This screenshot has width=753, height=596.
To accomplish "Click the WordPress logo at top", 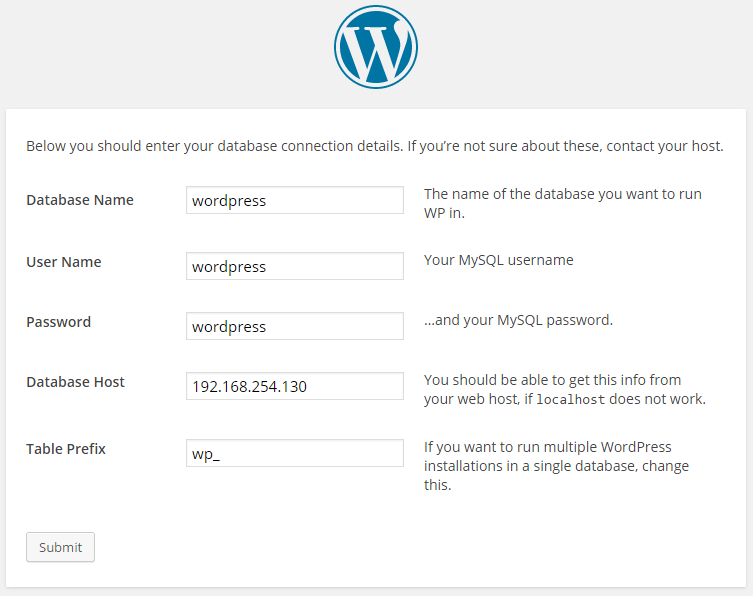I will 376,47.
